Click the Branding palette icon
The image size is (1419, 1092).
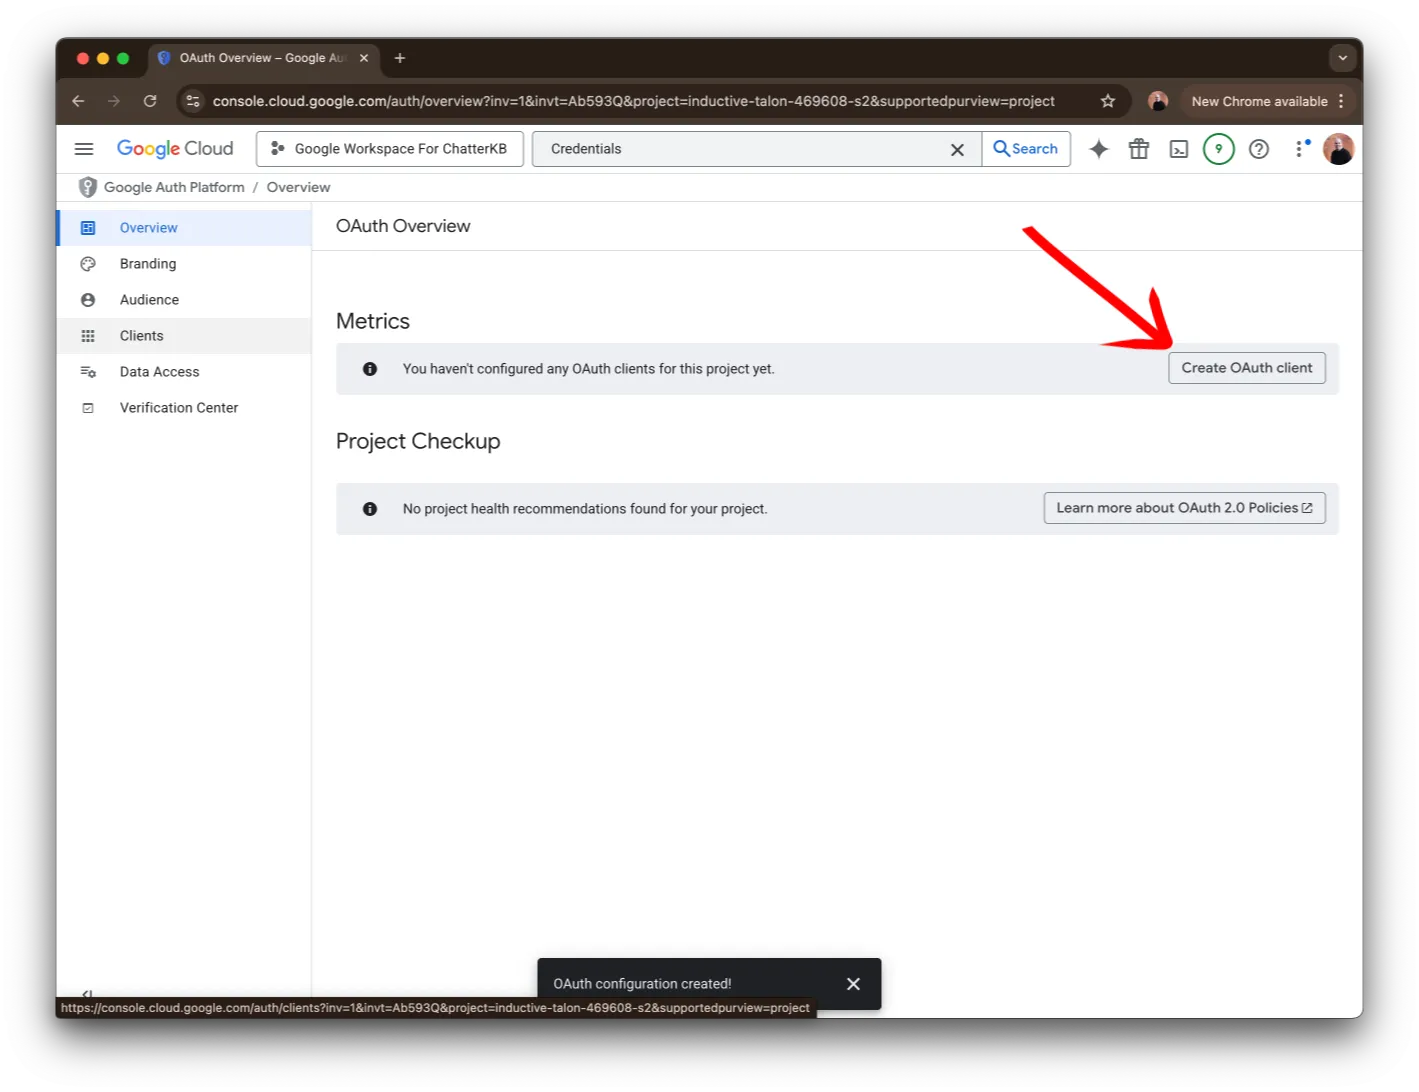[x=88, y=264]
